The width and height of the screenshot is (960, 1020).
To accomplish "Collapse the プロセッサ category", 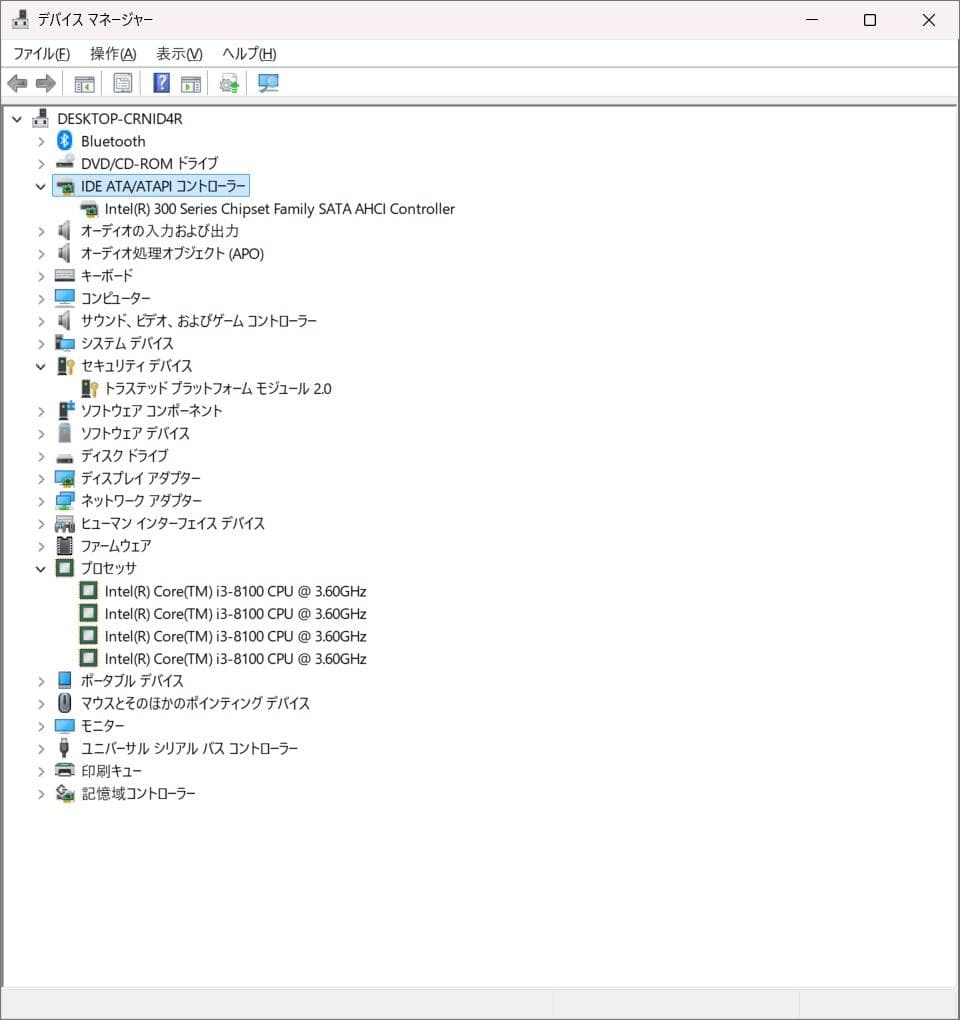I will coord(41,568).
